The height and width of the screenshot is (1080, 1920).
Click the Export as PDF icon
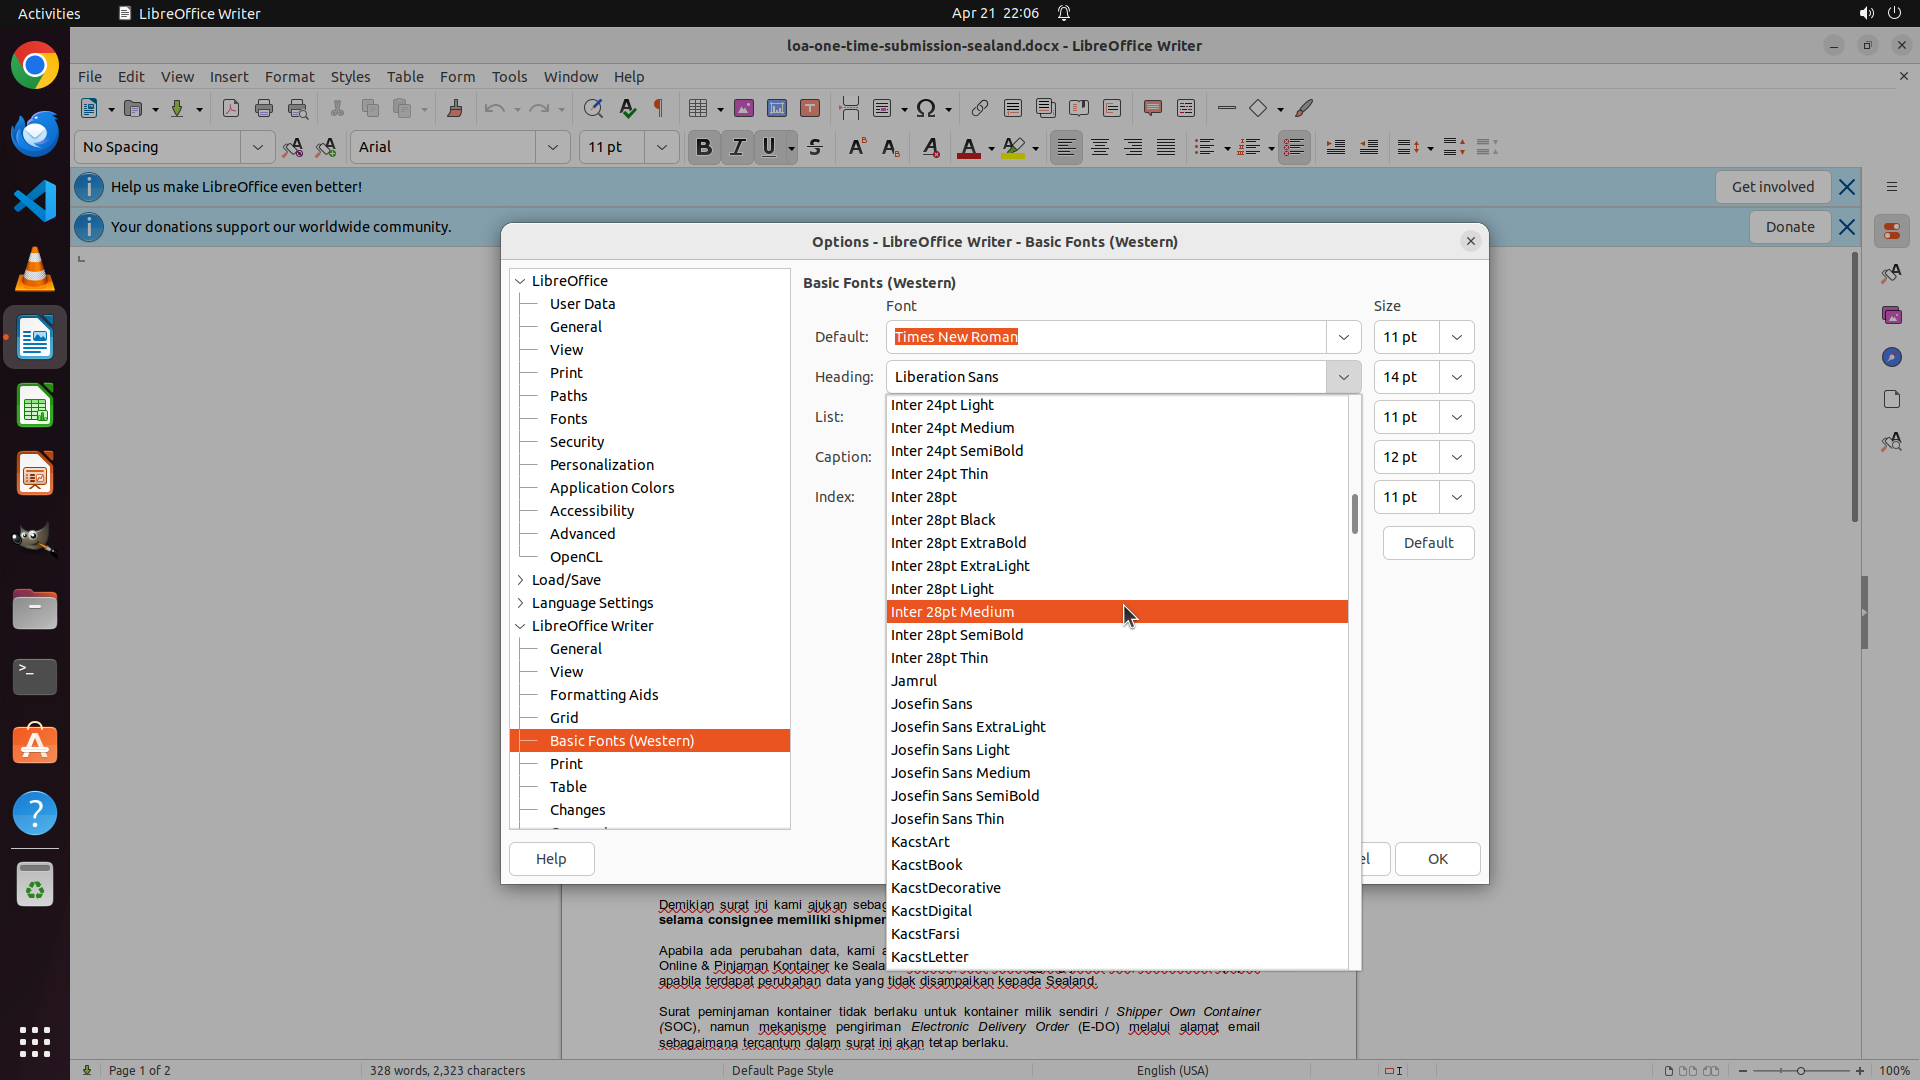pyautogui.click(x=231, y=108)
